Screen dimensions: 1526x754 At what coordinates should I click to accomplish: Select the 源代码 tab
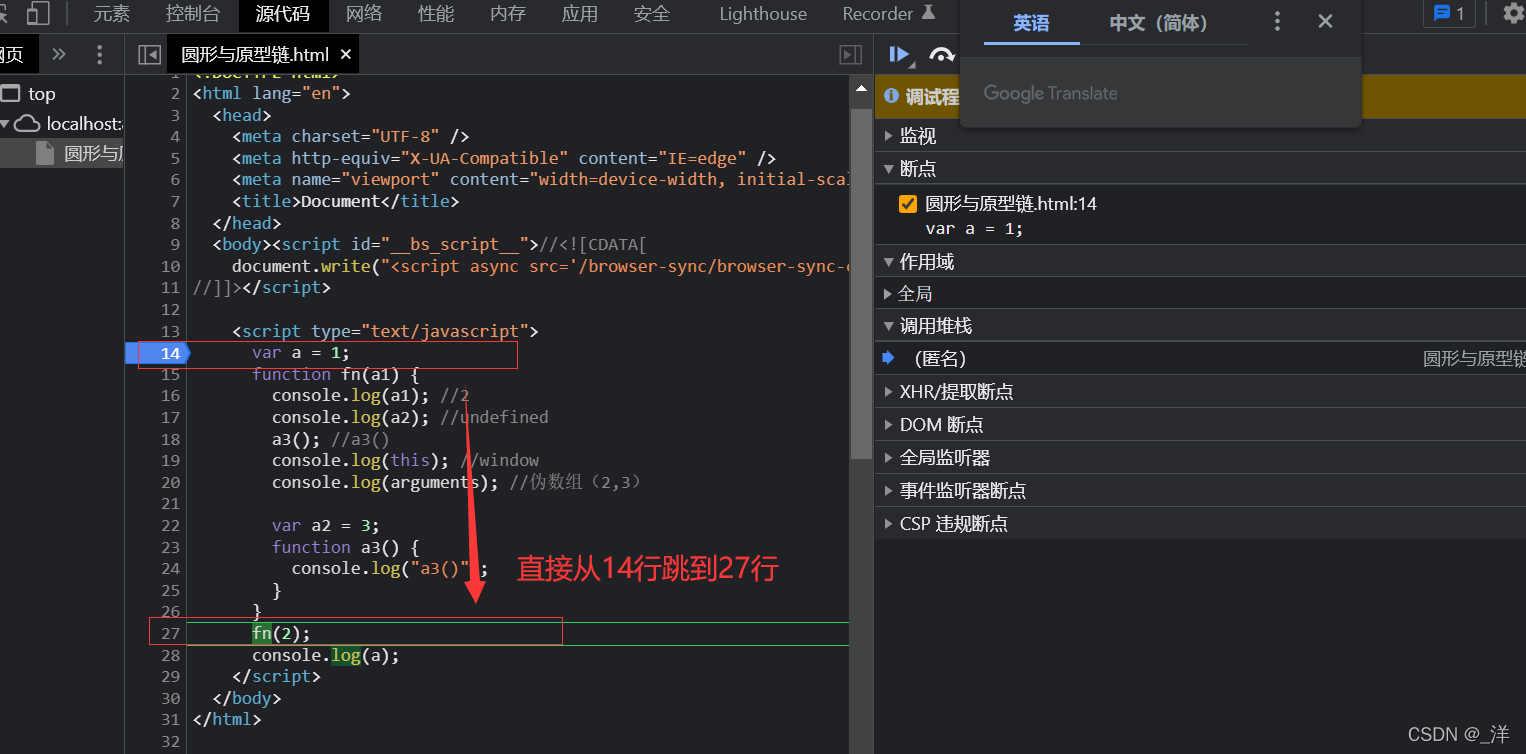tap(282, 14)
